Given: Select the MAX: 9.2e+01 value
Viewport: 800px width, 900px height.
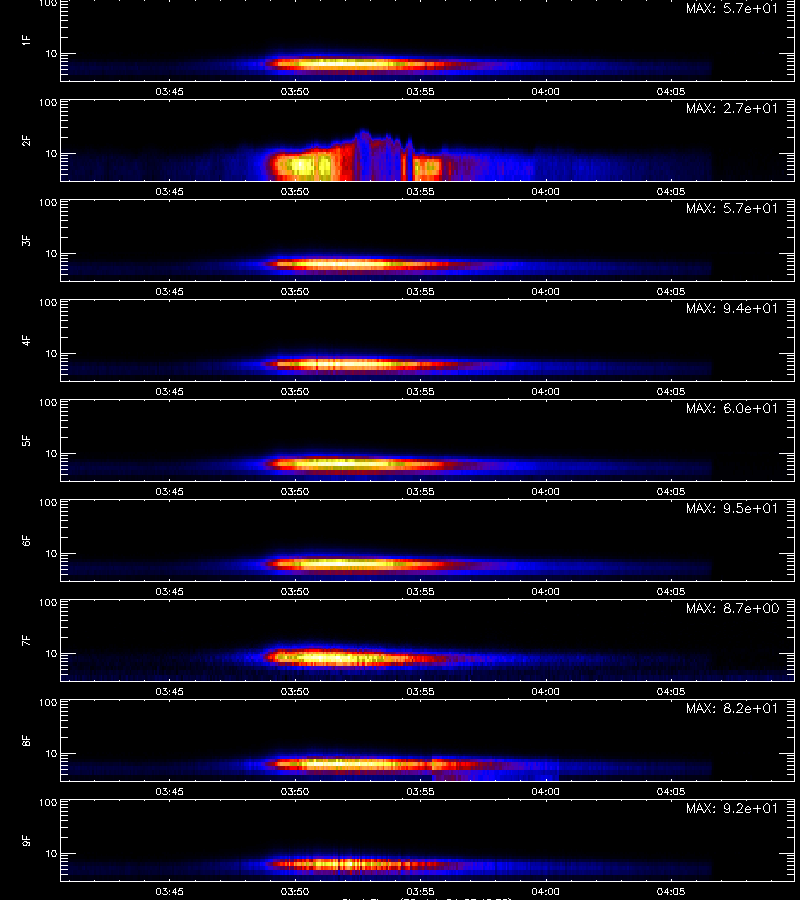Looking at the screenshot, I should point(732,808).
